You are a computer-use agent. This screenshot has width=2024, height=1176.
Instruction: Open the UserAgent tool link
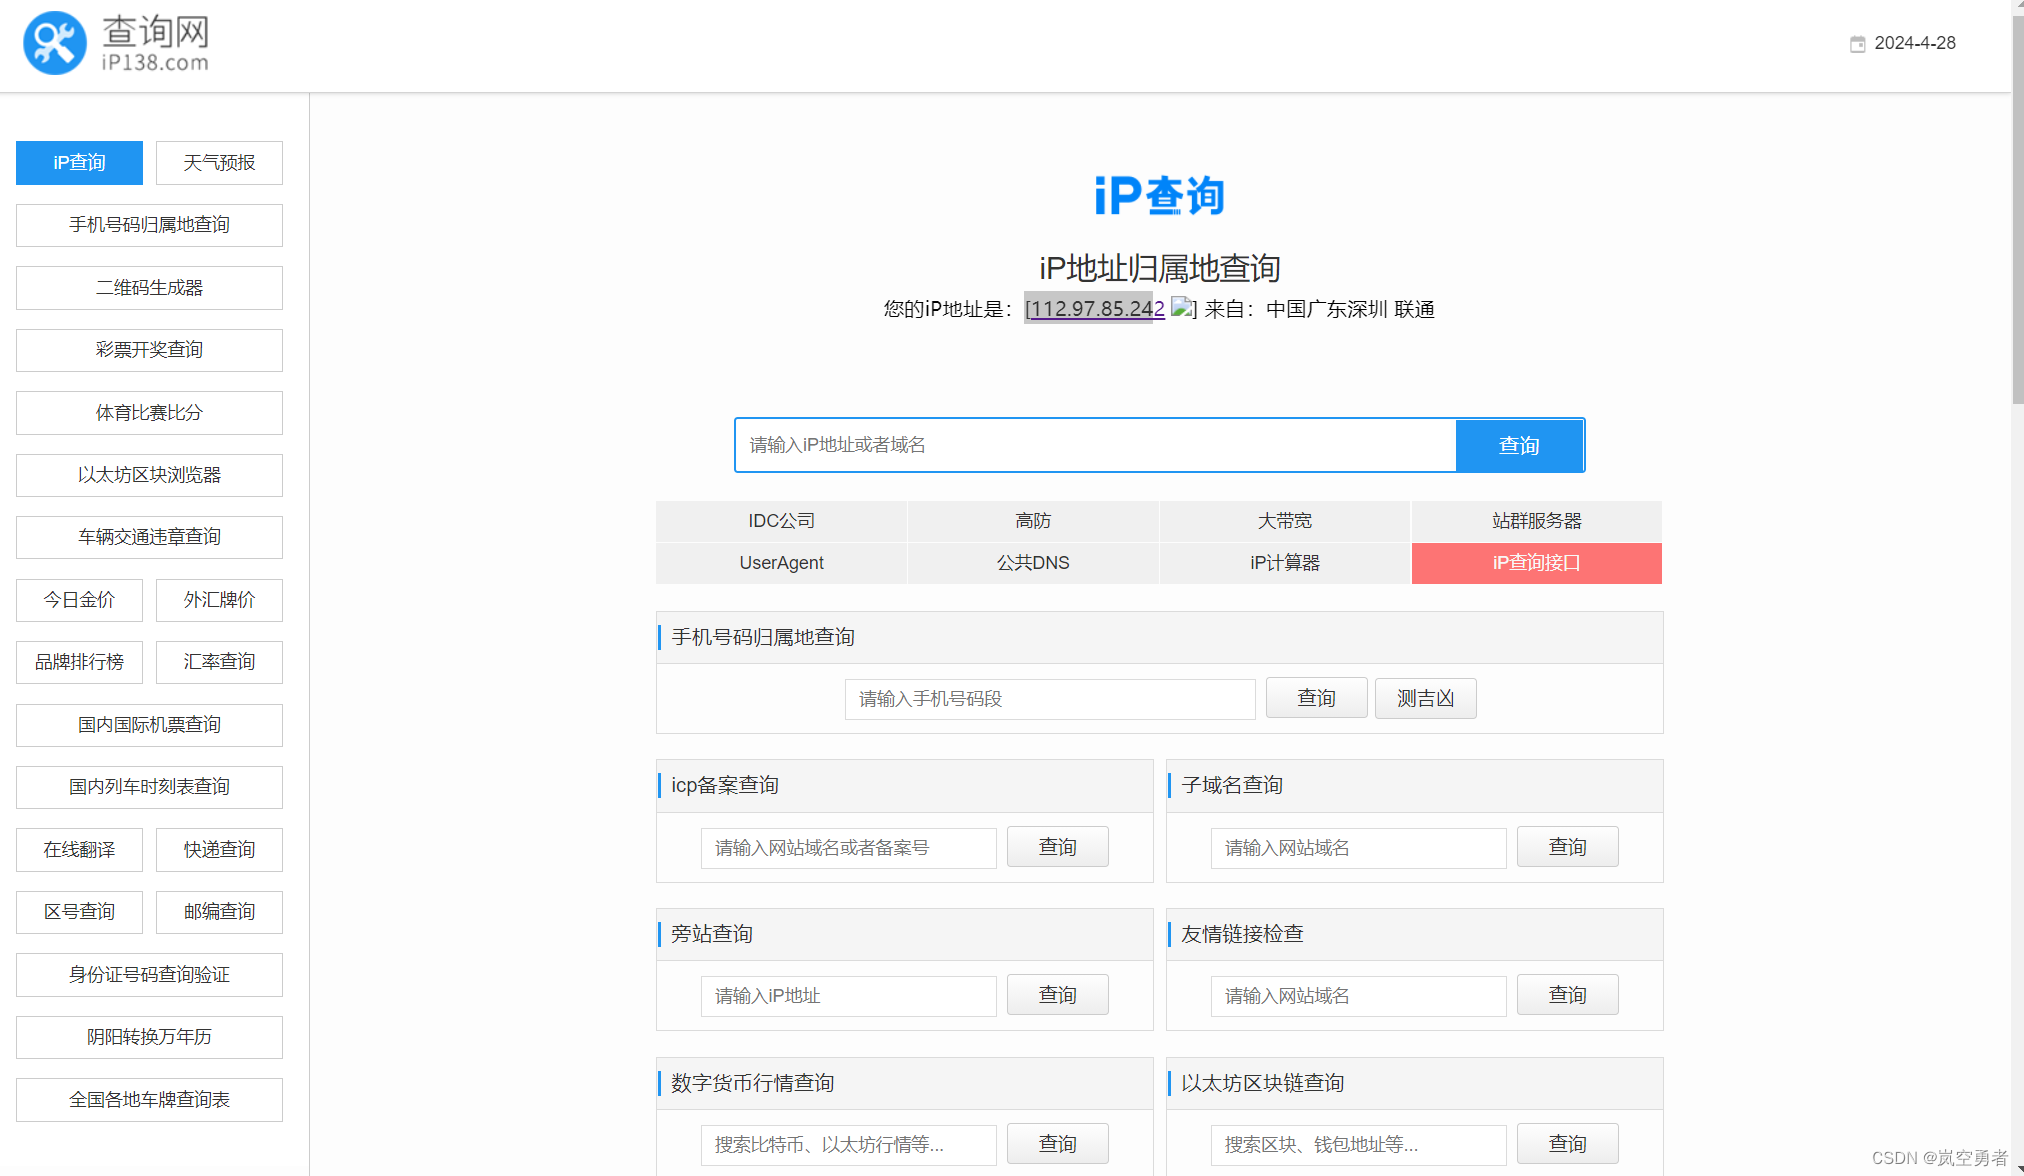click(781, 563)
